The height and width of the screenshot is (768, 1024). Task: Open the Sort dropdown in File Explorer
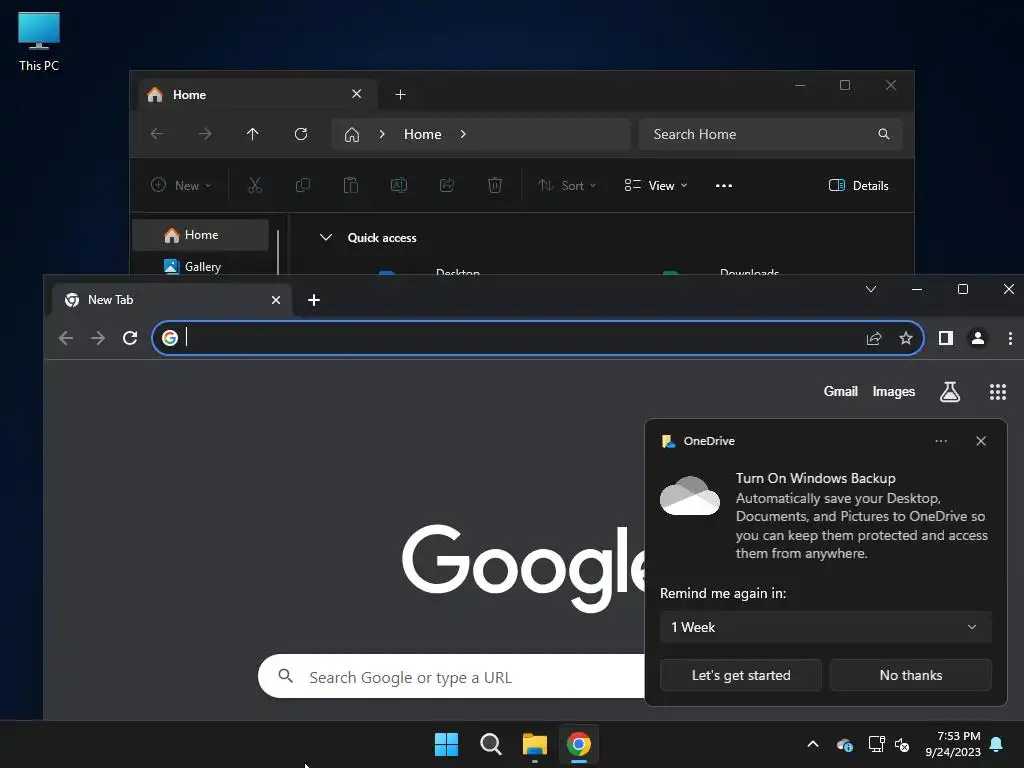coord(567,185)
